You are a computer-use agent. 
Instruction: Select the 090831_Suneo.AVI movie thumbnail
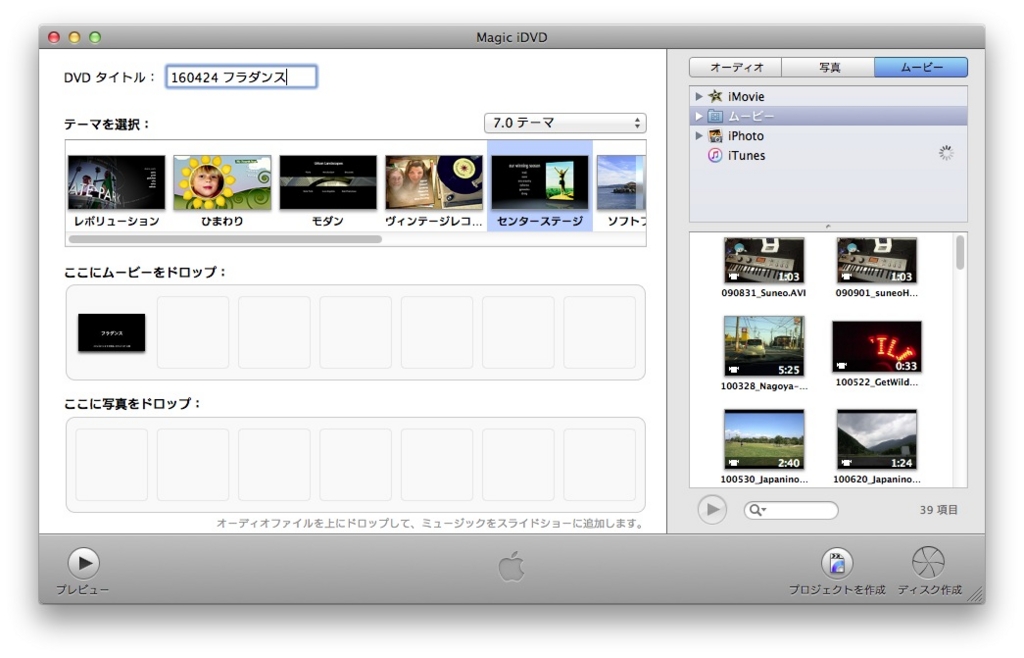(x=763, y=260)
